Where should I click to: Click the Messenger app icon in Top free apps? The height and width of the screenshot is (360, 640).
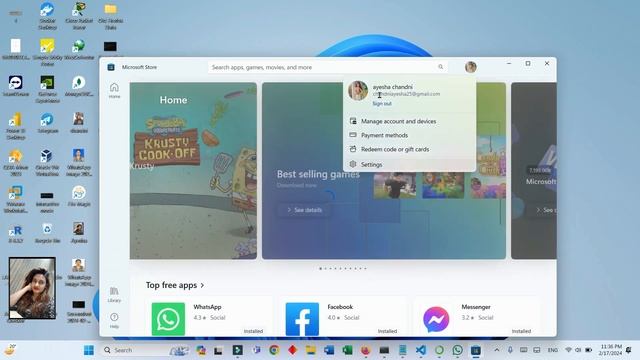[436, 319]
